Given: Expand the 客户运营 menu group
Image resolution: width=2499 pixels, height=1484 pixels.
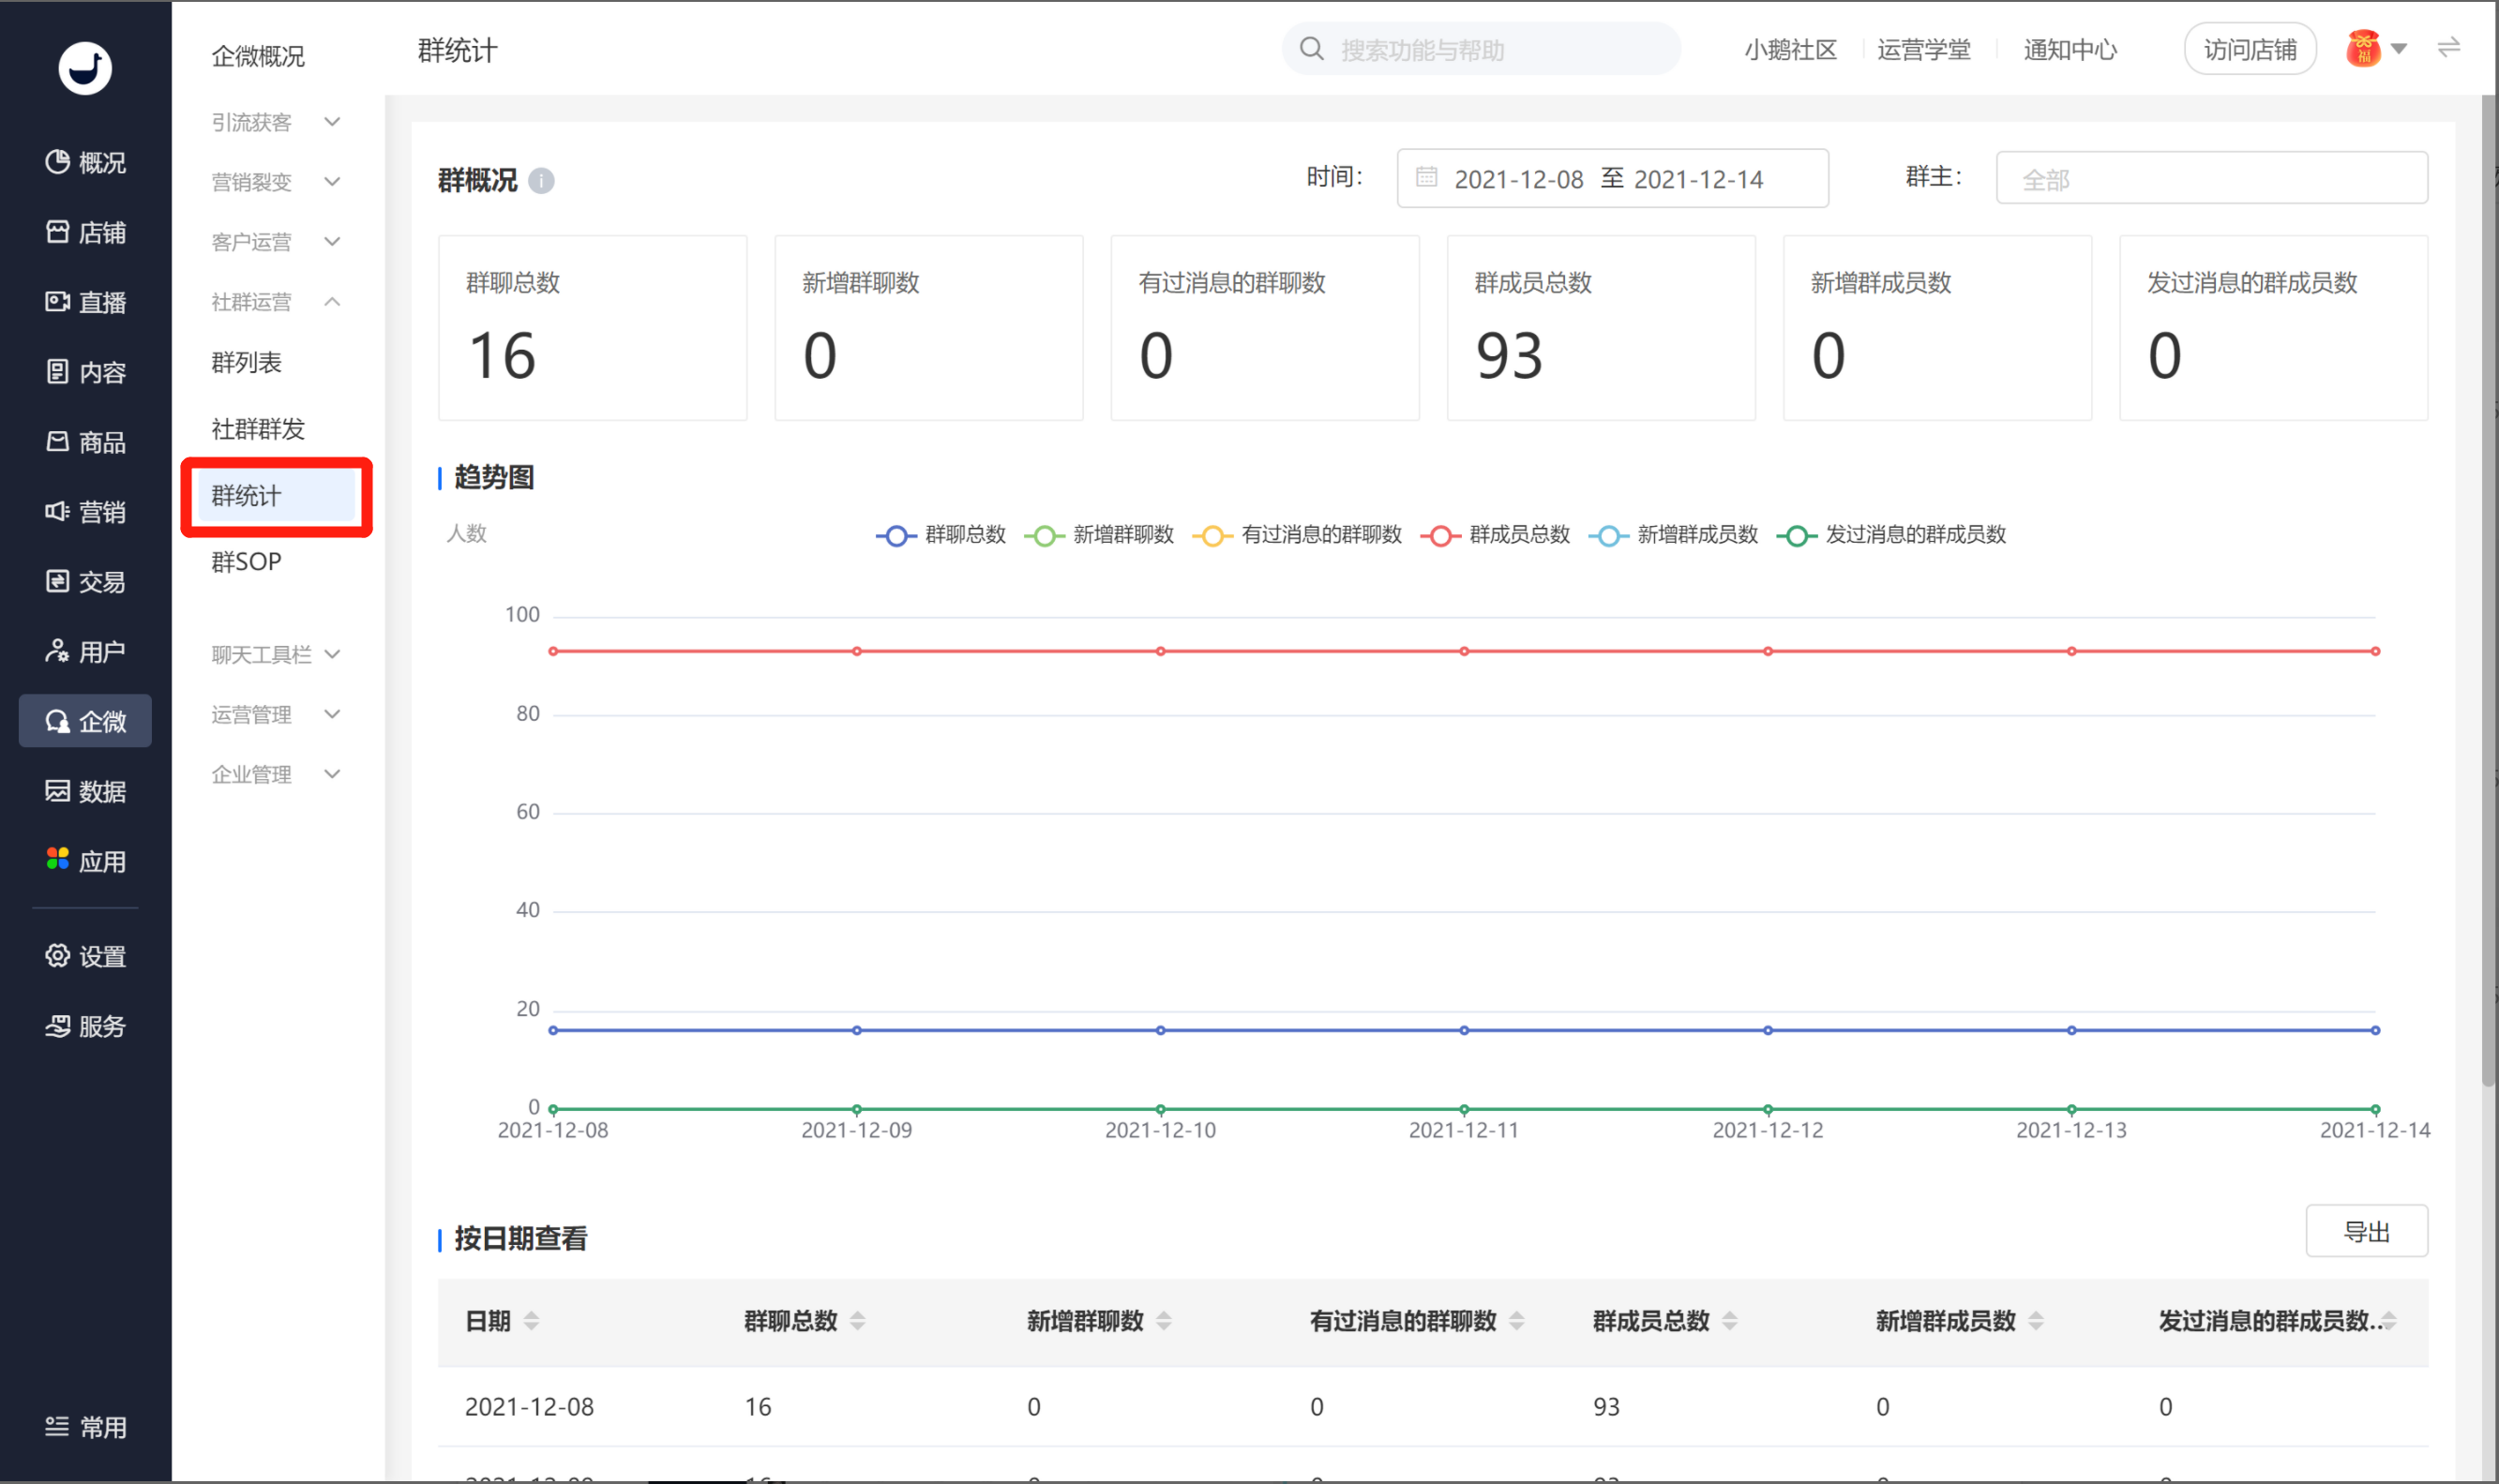Looking at the screenshot, I should (x=277, y=242).
